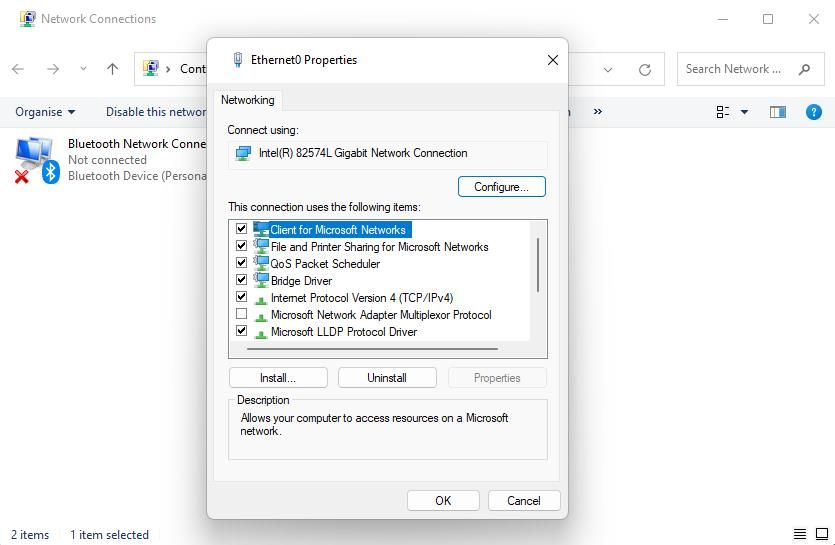Open recent locations chevron next to Forward
This screenshot has height=545, width=835.
pyautogui.click(x=83, y=69)
